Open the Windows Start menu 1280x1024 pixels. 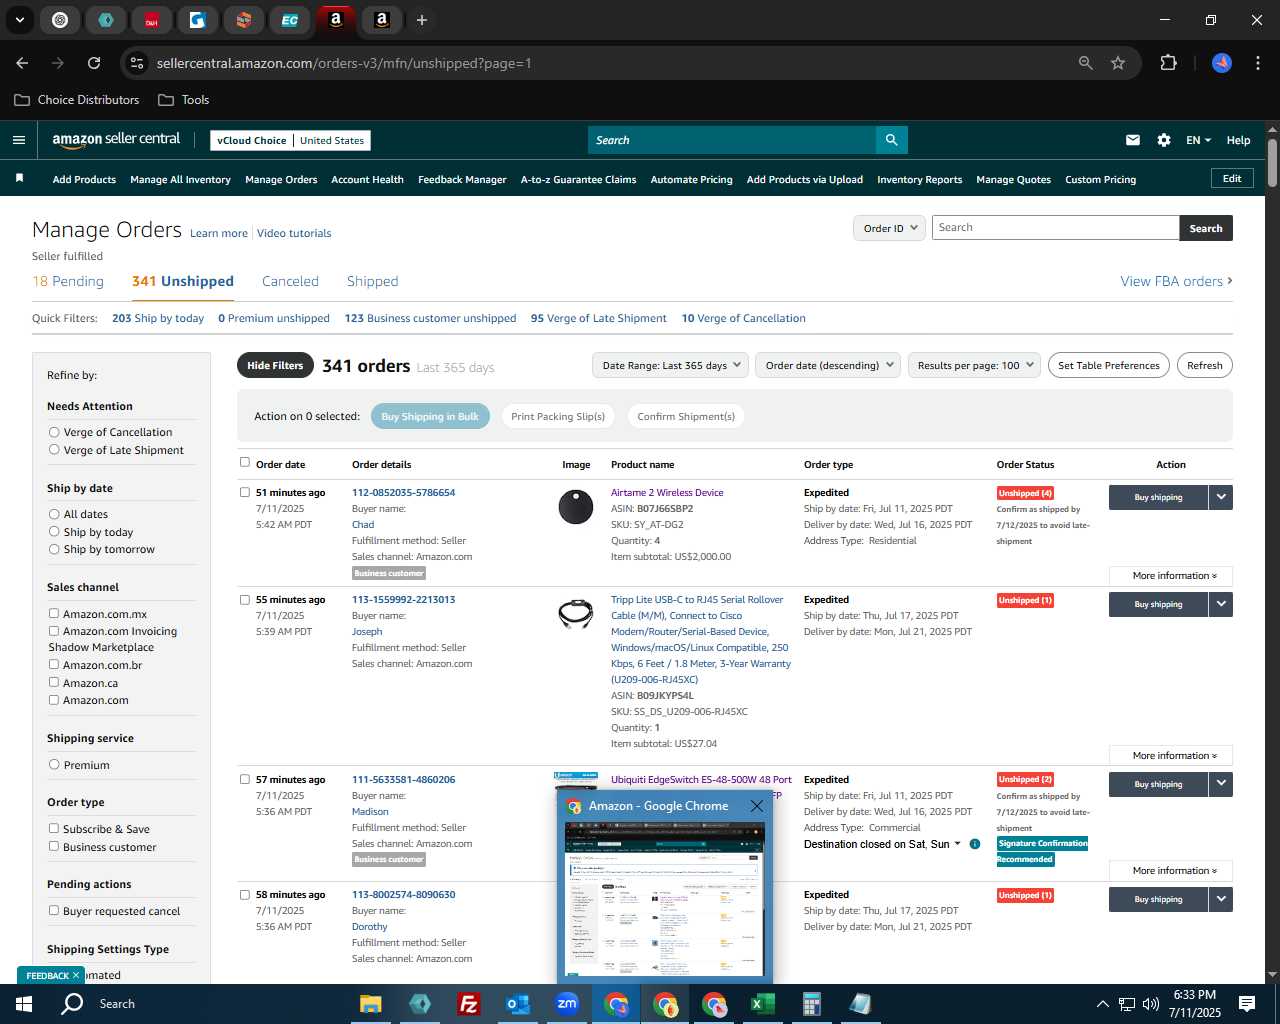(x=23, y=1004)
